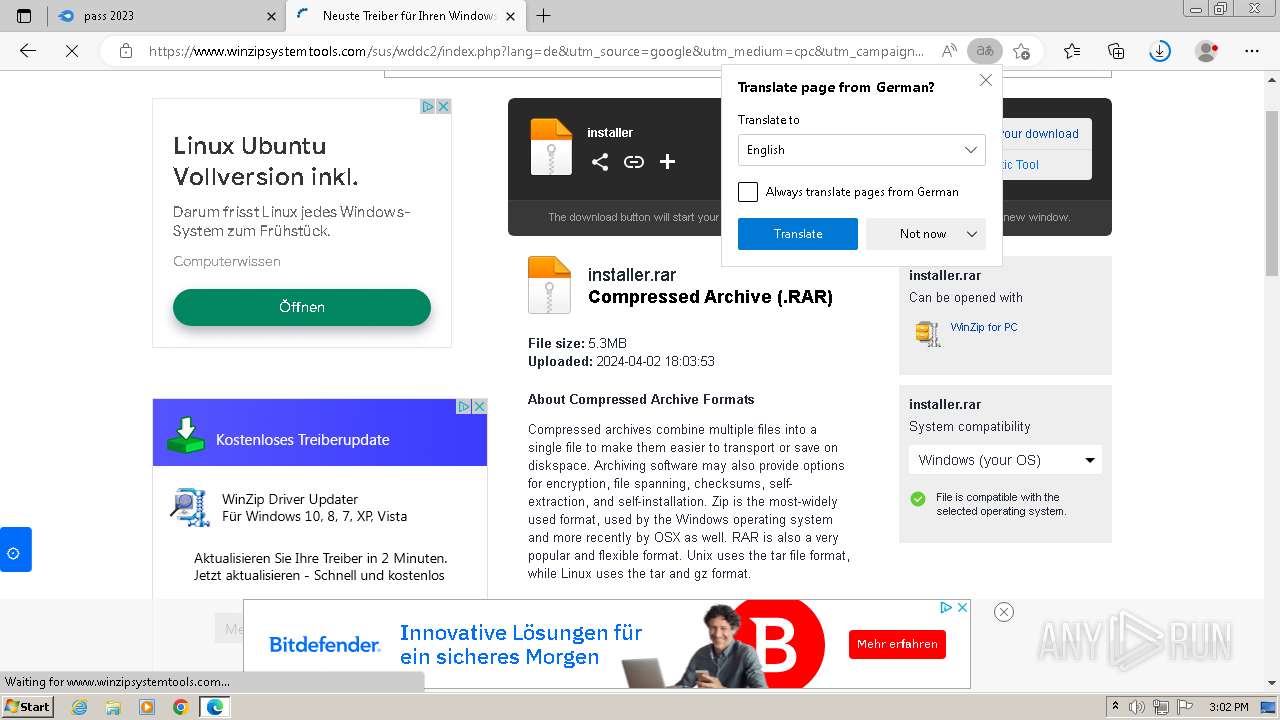This screenshot has width=1280, height=720.
Task: Click the Öffnen button in Linux ad
Action: [302, 307]
